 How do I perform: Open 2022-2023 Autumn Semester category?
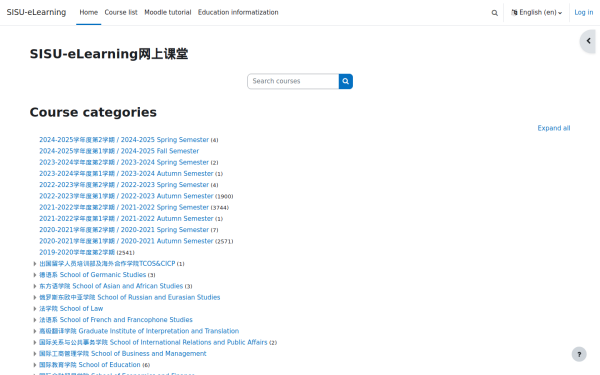126,196
